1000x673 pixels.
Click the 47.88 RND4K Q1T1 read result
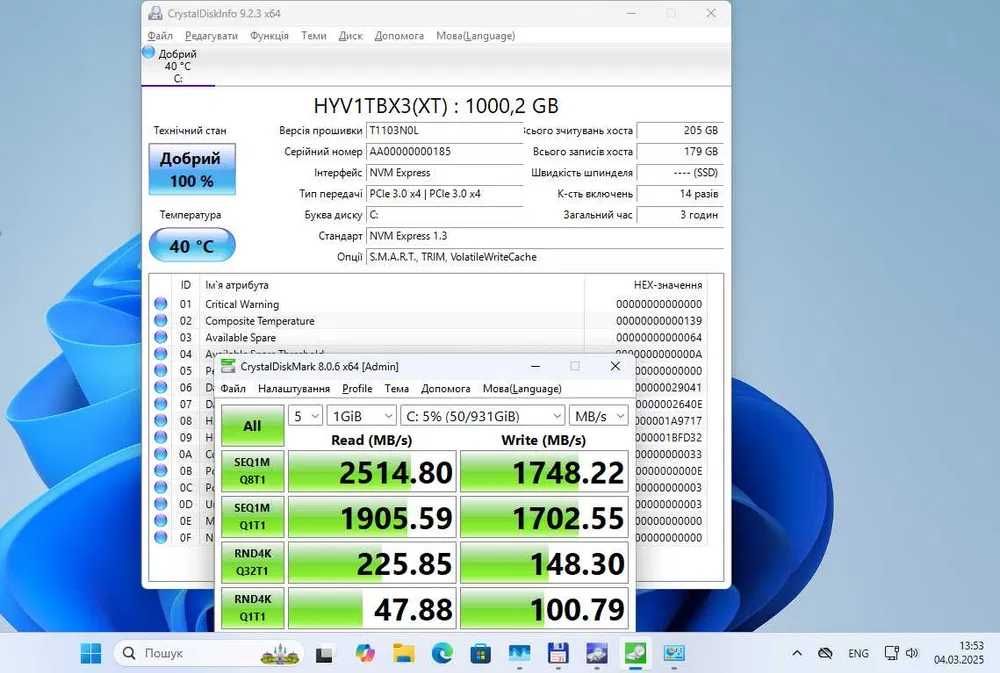(372, 609)
